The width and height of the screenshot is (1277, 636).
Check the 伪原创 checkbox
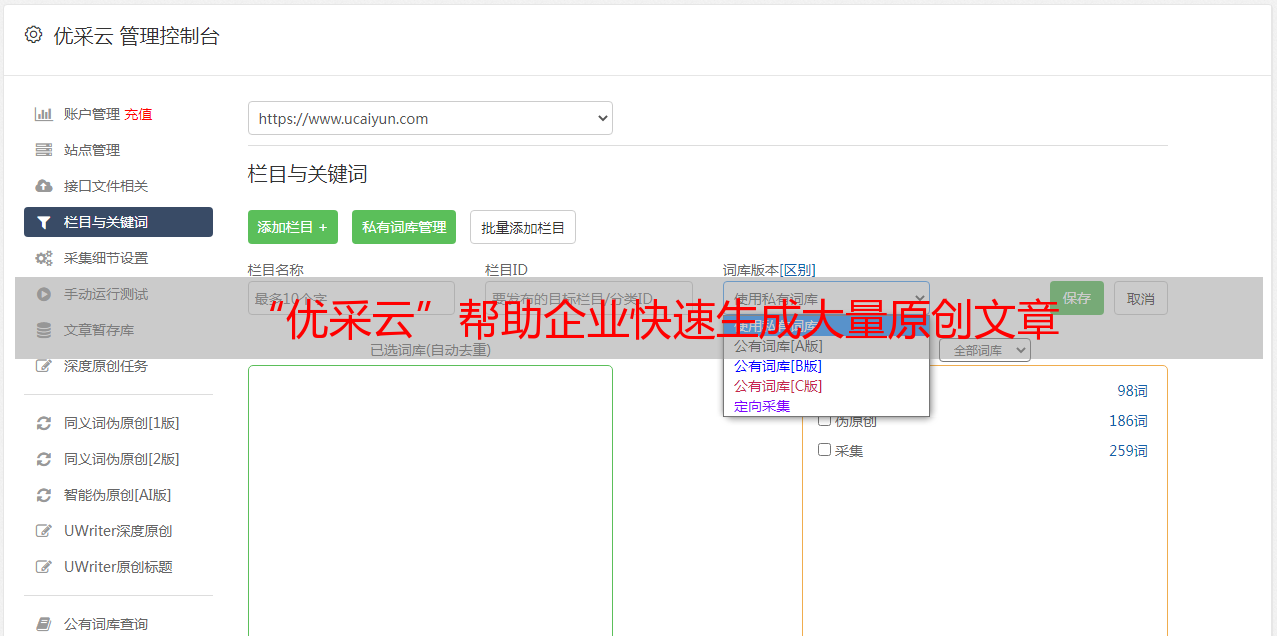(x=825, y=420)
